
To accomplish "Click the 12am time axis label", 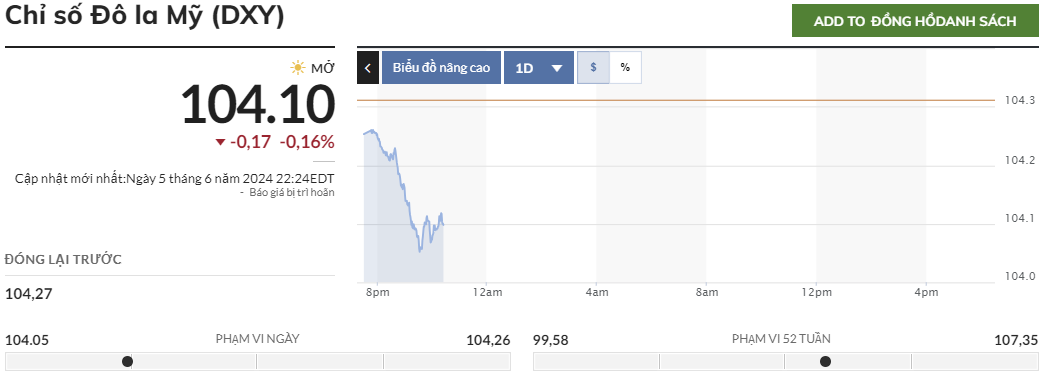I will point(486,293).
